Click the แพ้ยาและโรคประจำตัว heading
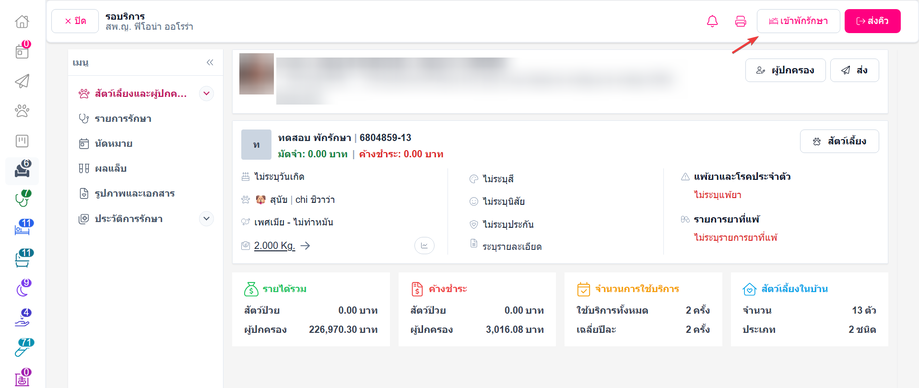Viewport: 919px width, 388px height. click(743, 176)
